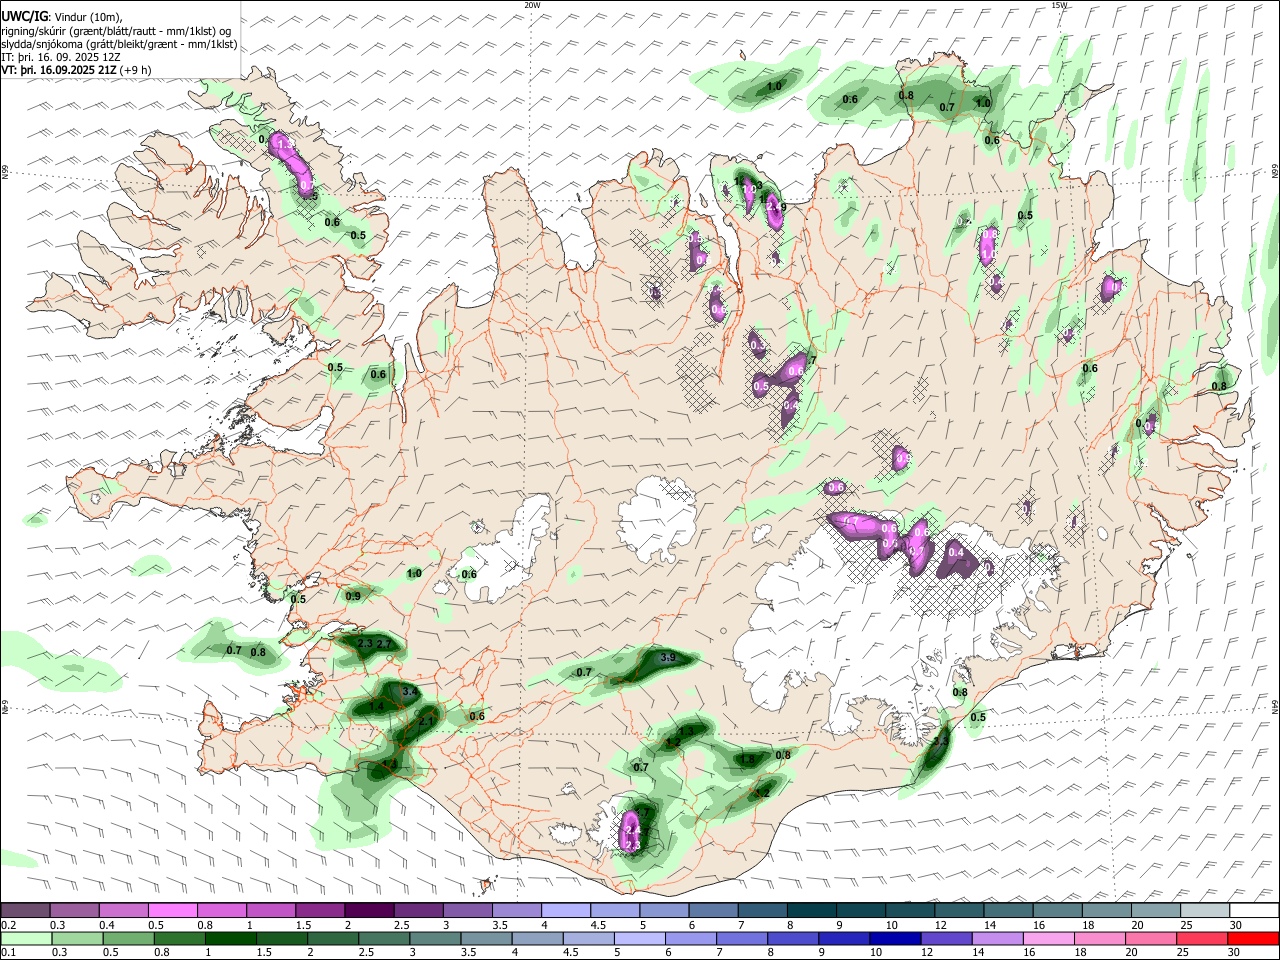The image size is (1280, 960).
Task: Click the pale grey 25–30 snow scale swatch
Action: pyautogui.click(x=1205, y=911)
